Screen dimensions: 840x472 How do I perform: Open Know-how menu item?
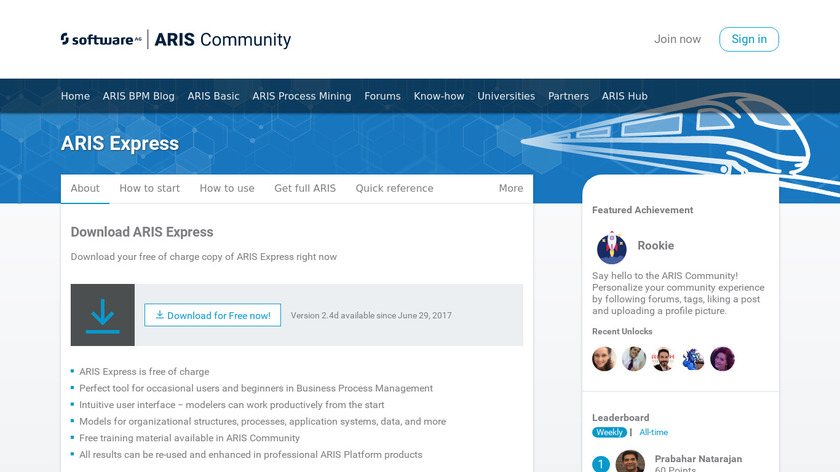439,96
